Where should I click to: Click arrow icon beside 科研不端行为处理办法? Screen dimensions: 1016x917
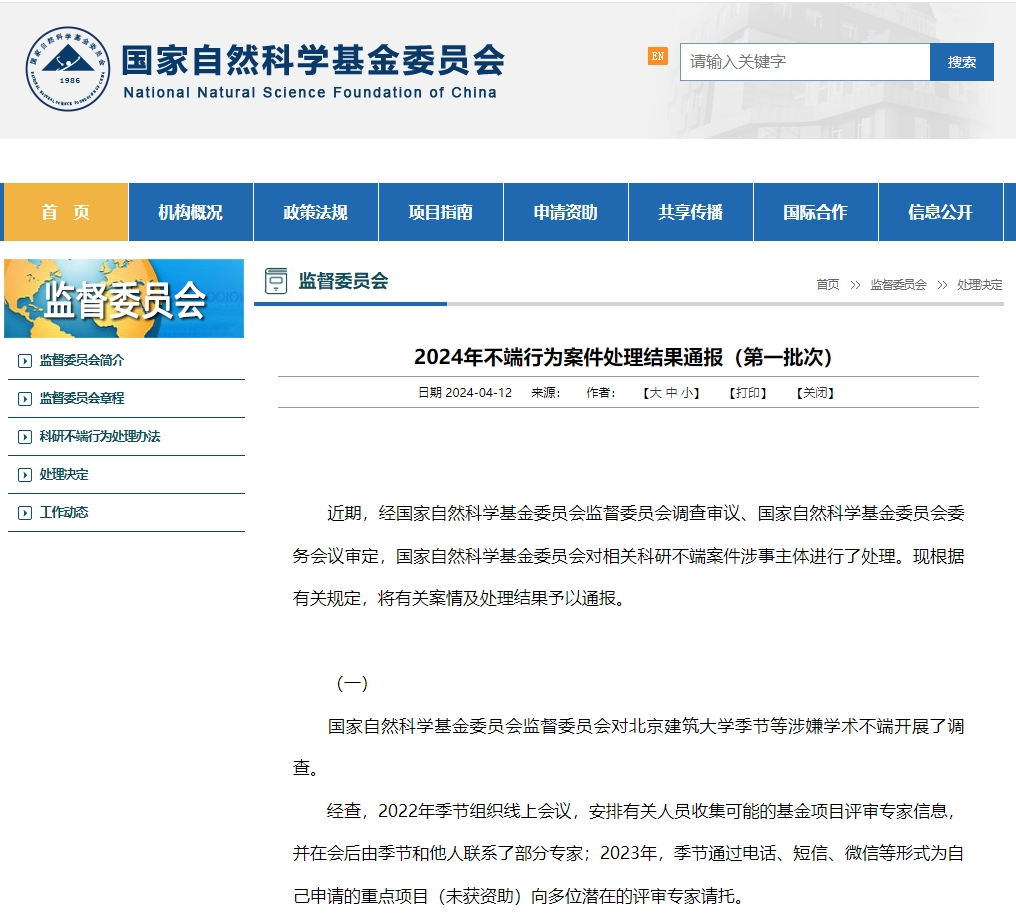(25, 437)
